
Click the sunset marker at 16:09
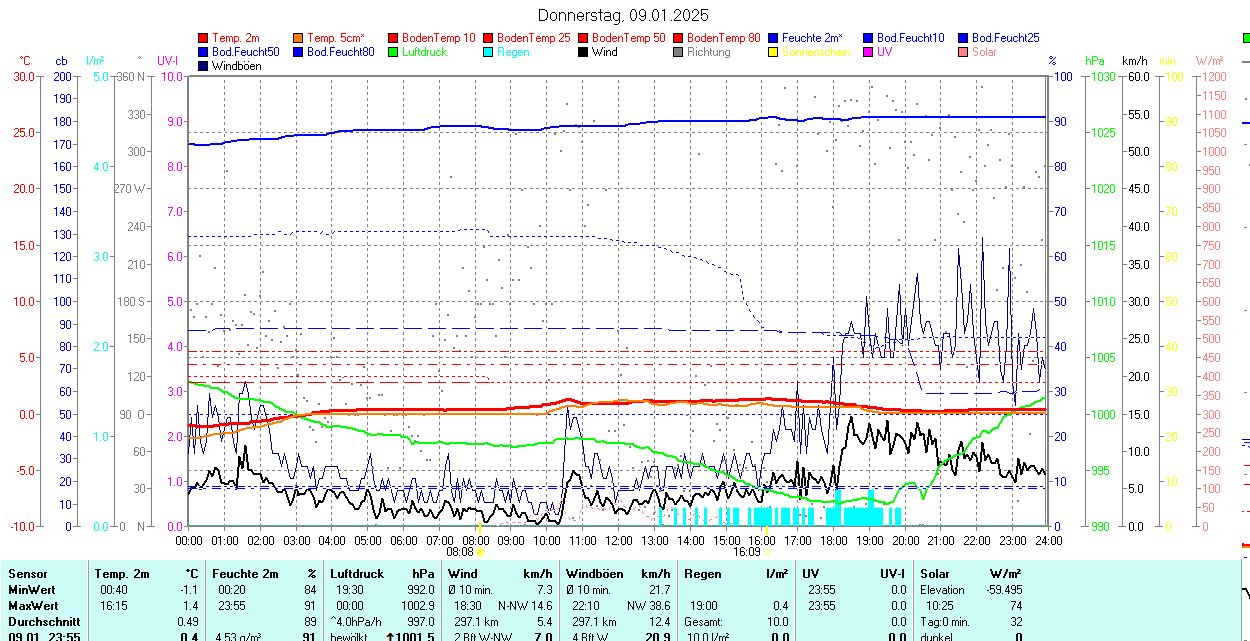tap(766, 551)
